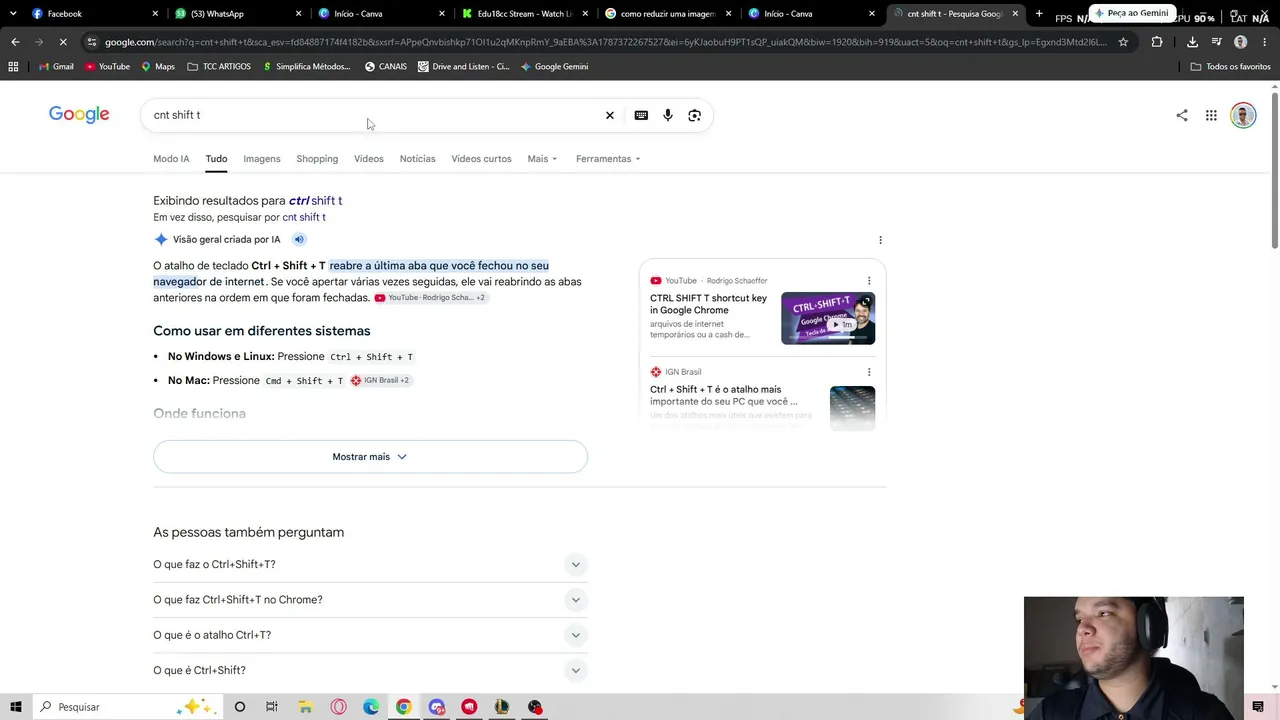Close the WhatsApp browser tab

[299, 14]
